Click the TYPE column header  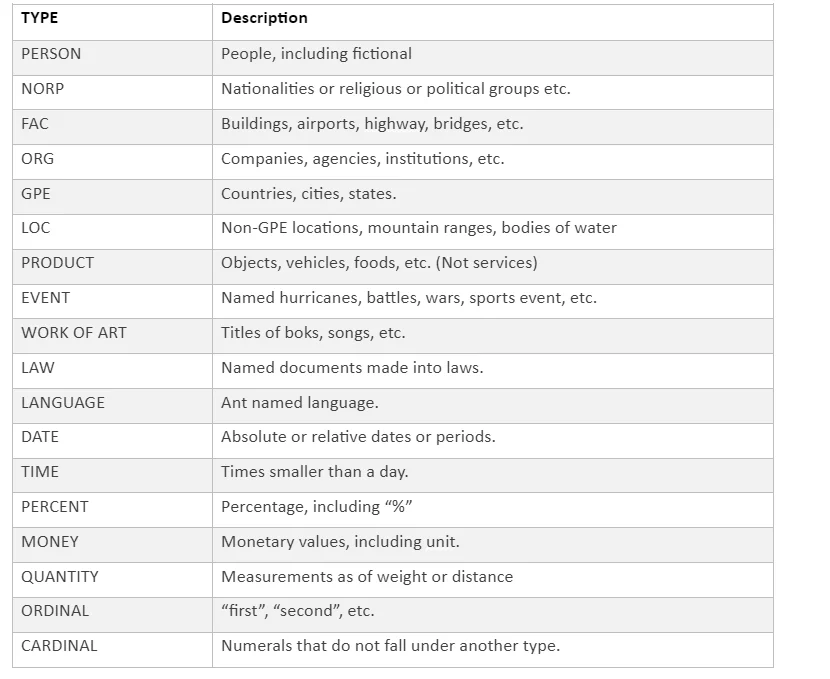40,18
